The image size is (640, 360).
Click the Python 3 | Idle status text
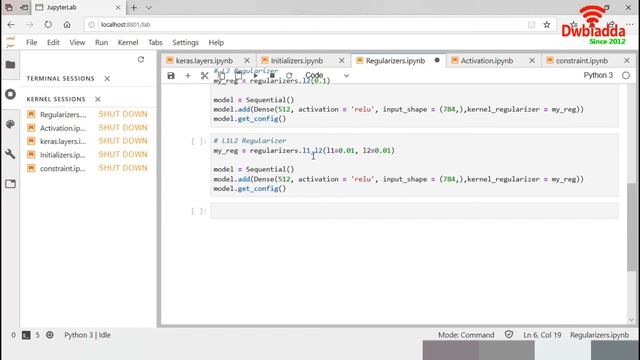(x=87, y=335)
